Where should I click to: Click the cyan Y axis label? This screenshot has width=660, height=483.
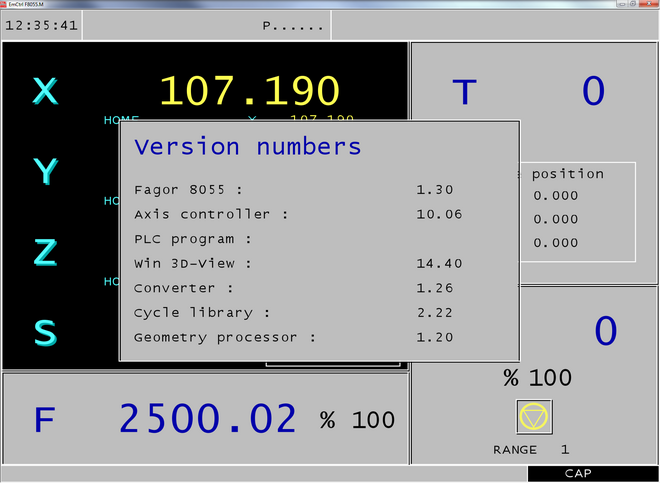pos(46,173)
